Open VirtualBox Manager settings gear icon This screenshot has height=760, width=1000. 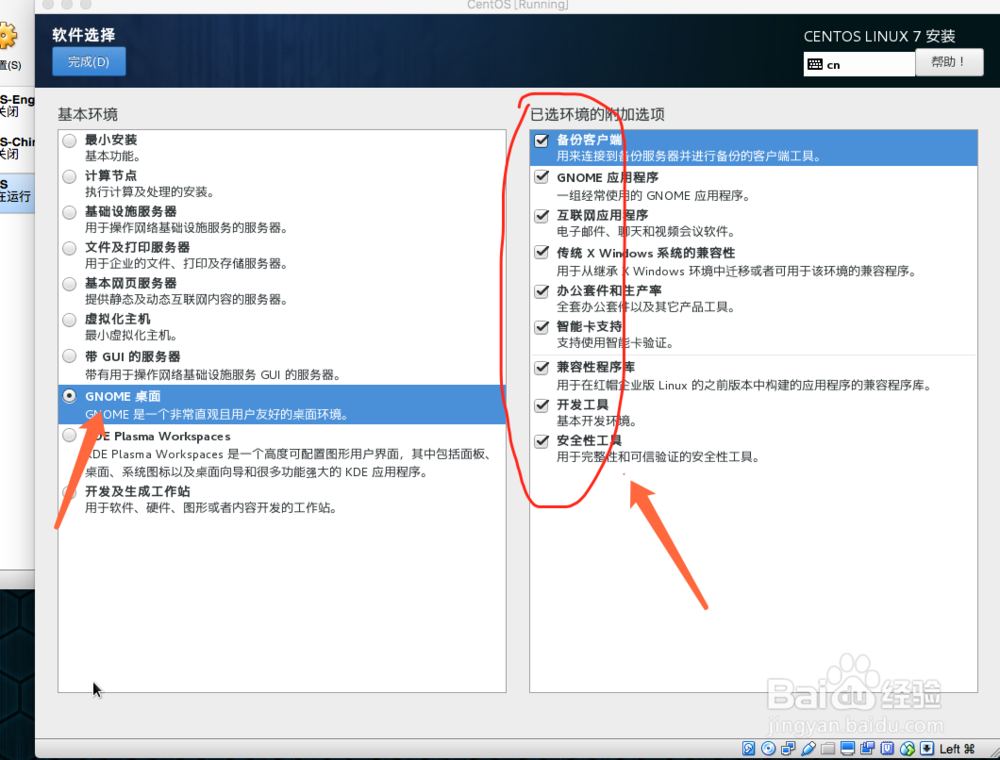point(6,36)
